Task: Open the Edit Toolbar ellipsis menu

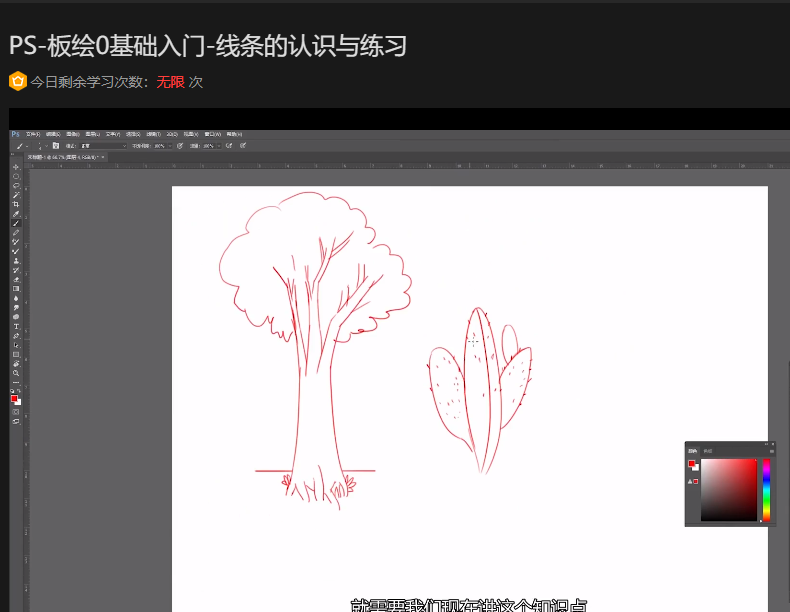Action: pyautogui.click(x=16, y=383)
